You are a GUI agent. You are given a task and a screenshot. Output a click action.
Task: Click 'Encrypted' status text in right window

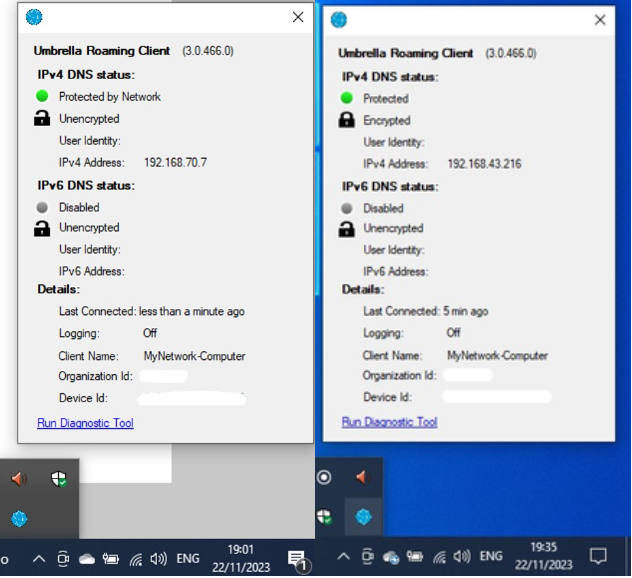tap(387, 120)
